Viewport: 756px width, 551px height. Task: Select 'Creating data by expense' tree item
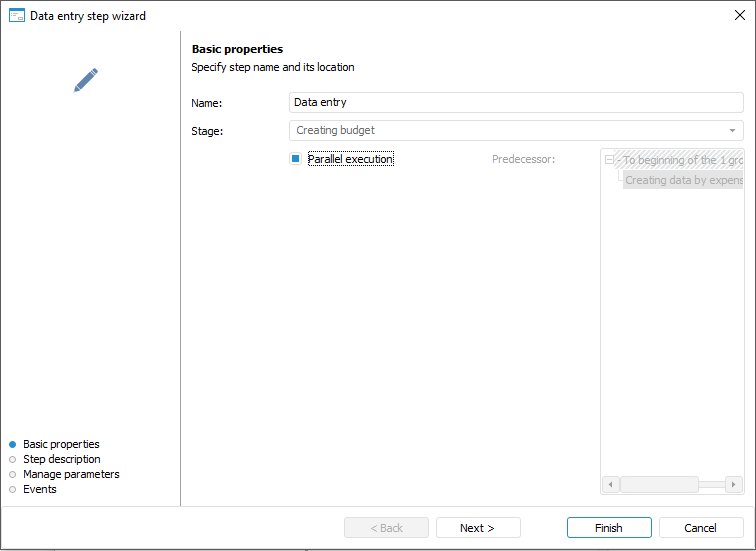point(683,181)
